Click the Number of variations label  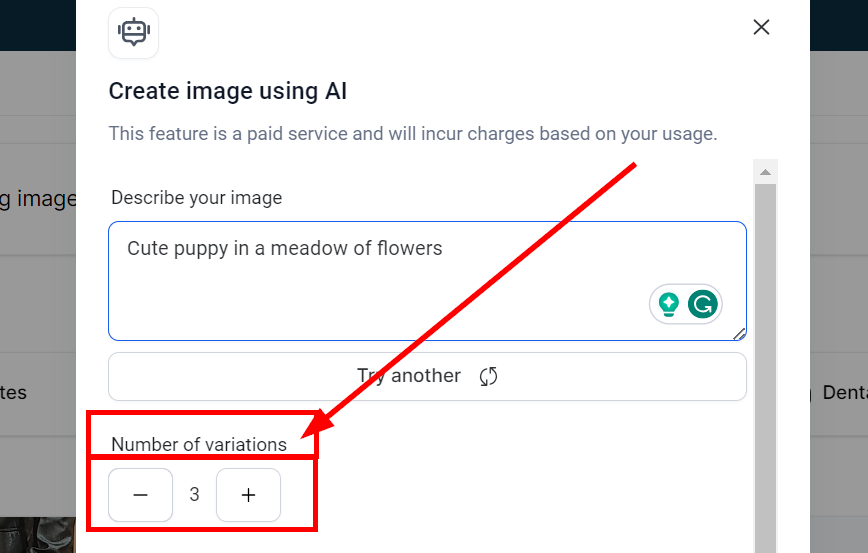tap(199, 445)
